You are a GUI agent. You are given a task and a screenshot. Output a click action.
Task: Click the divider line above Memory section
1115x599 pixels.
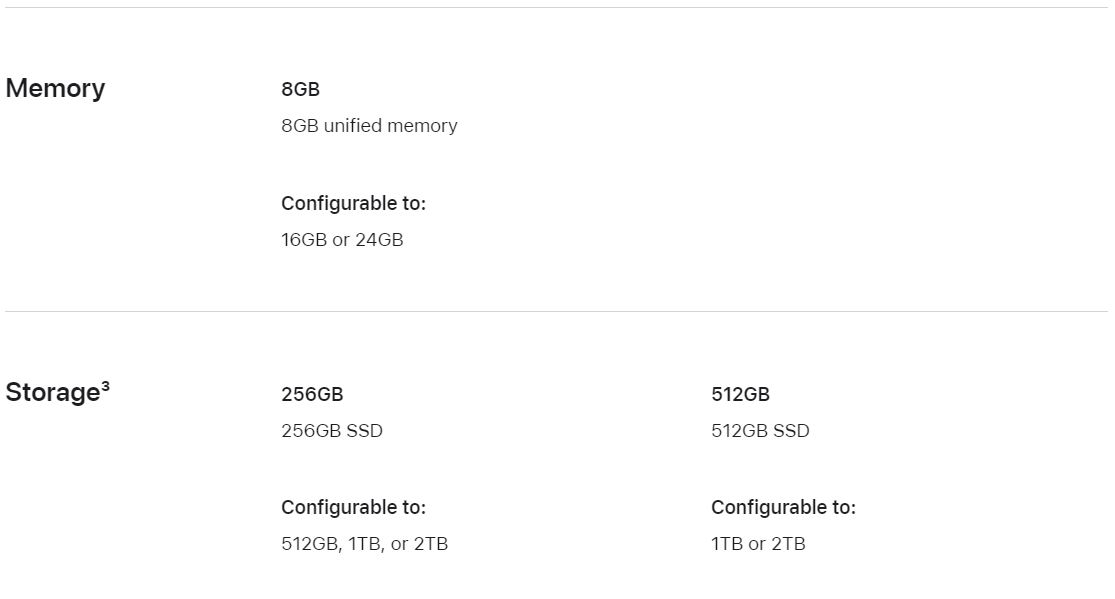[557, 7]
